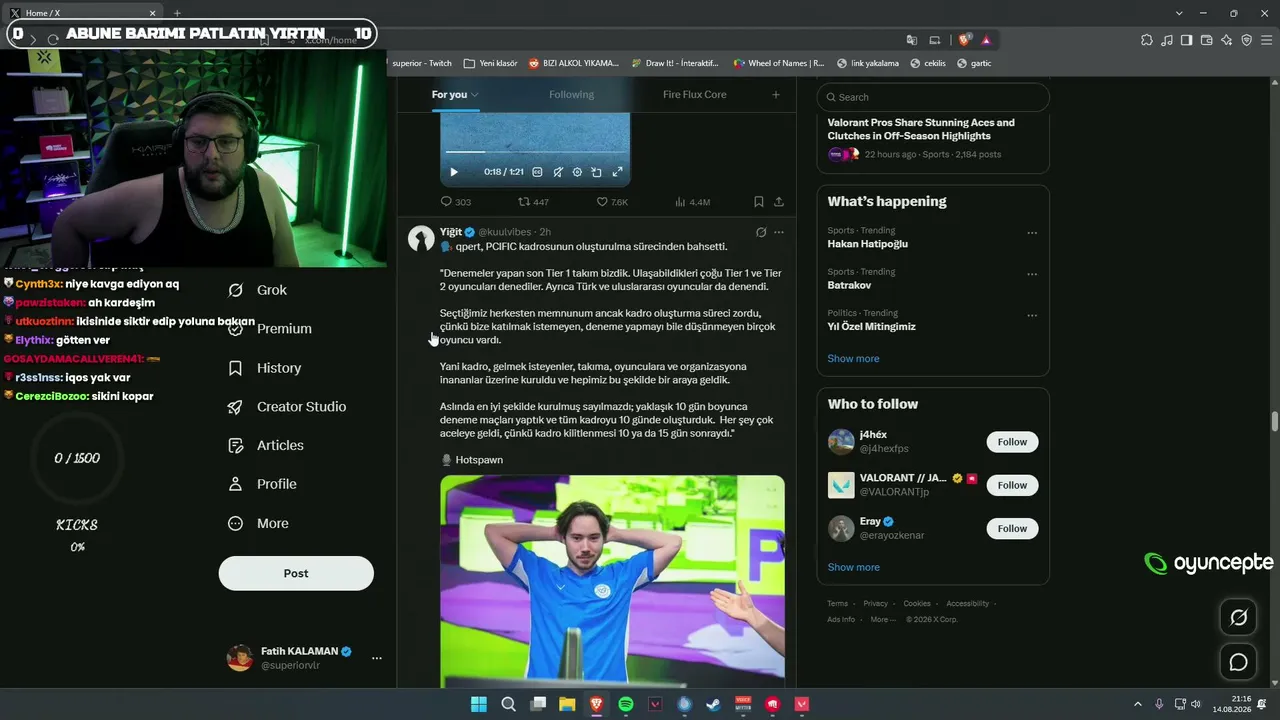
Task: Seek along the video progress bar
Action: click(535, 152)
